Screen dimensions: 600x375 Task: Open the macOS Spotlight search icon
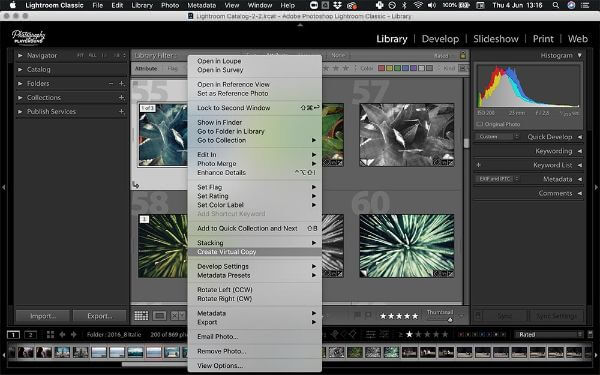tap(556, 5)
